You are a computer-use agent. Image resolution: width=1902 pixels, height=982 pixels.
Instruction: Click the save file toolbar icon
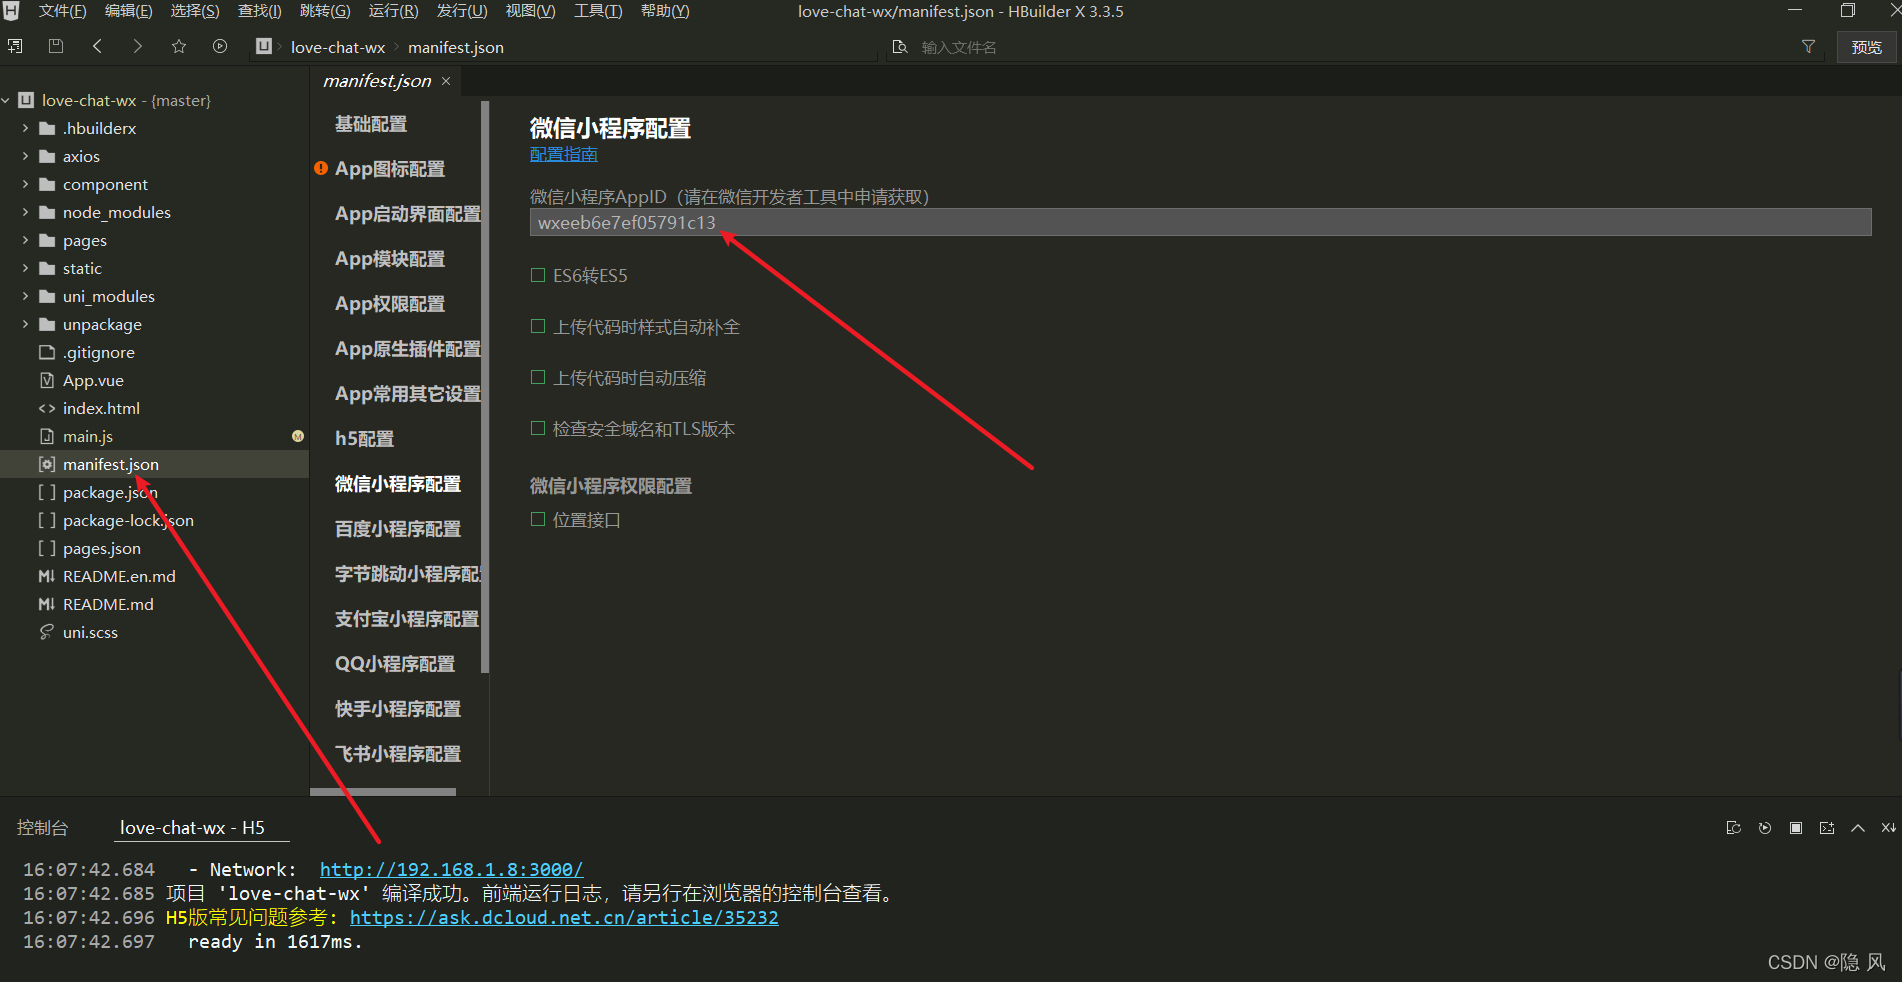coord(56,46)
